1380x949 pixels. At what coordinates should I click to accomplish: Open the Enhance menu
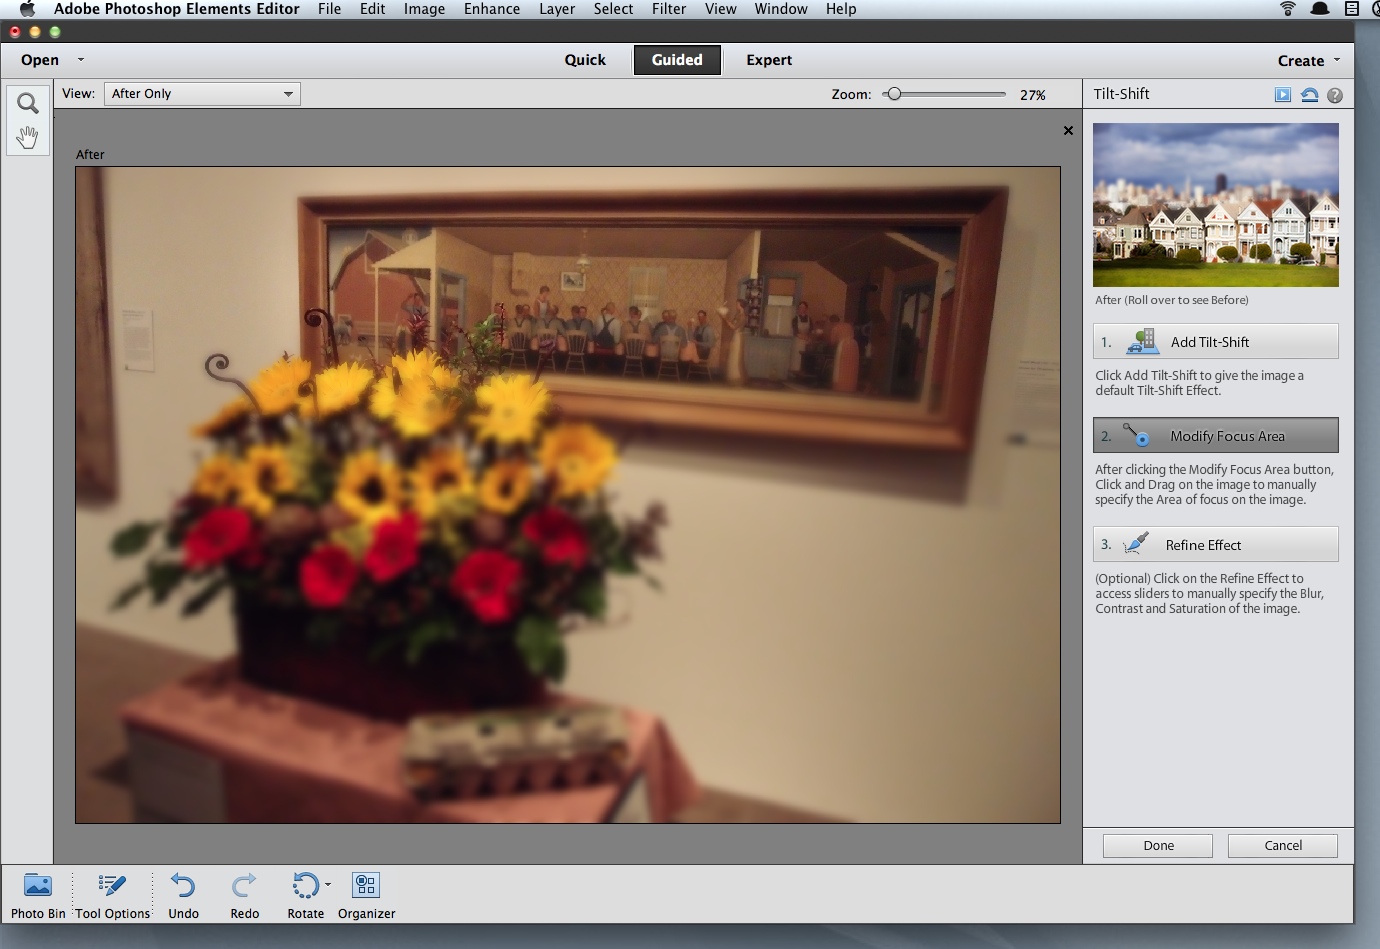coord(491,9)
